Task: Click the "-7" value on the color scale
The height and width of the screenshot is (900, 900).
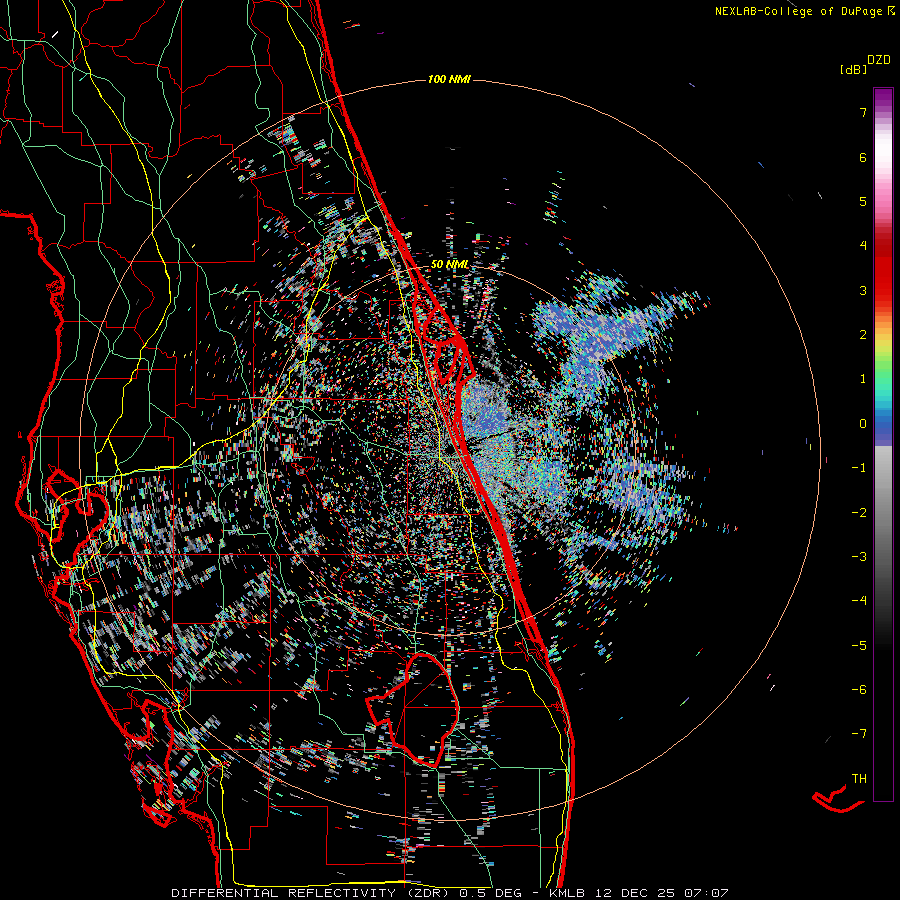Action: 859,734
